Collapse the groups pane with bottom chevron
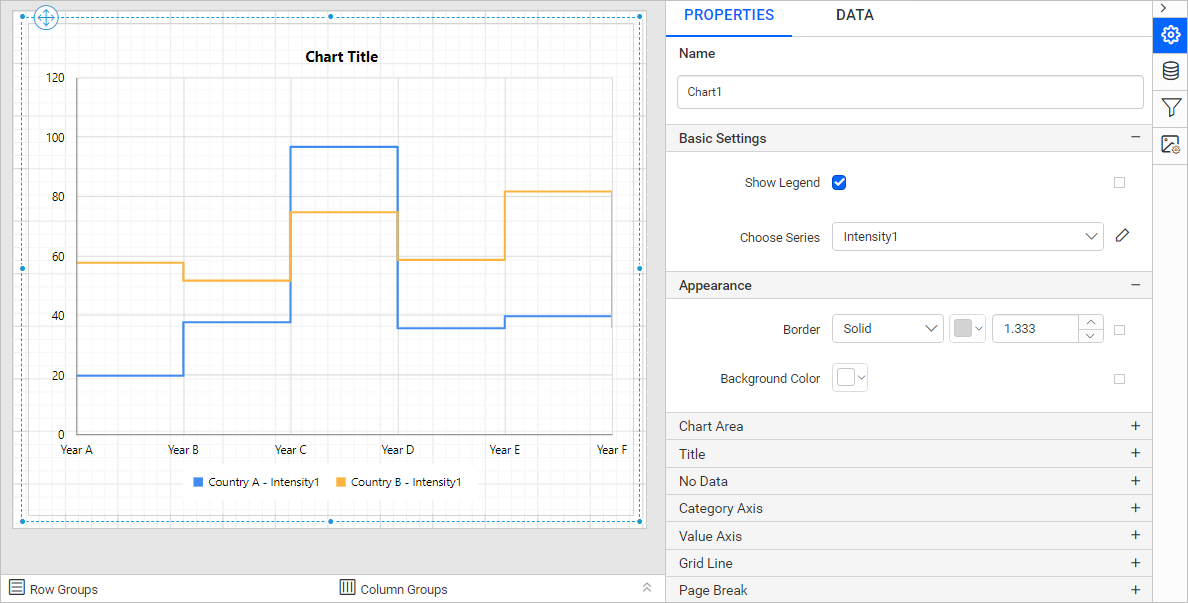Viewport: 1188px width, 603px height. coord(647,587)
